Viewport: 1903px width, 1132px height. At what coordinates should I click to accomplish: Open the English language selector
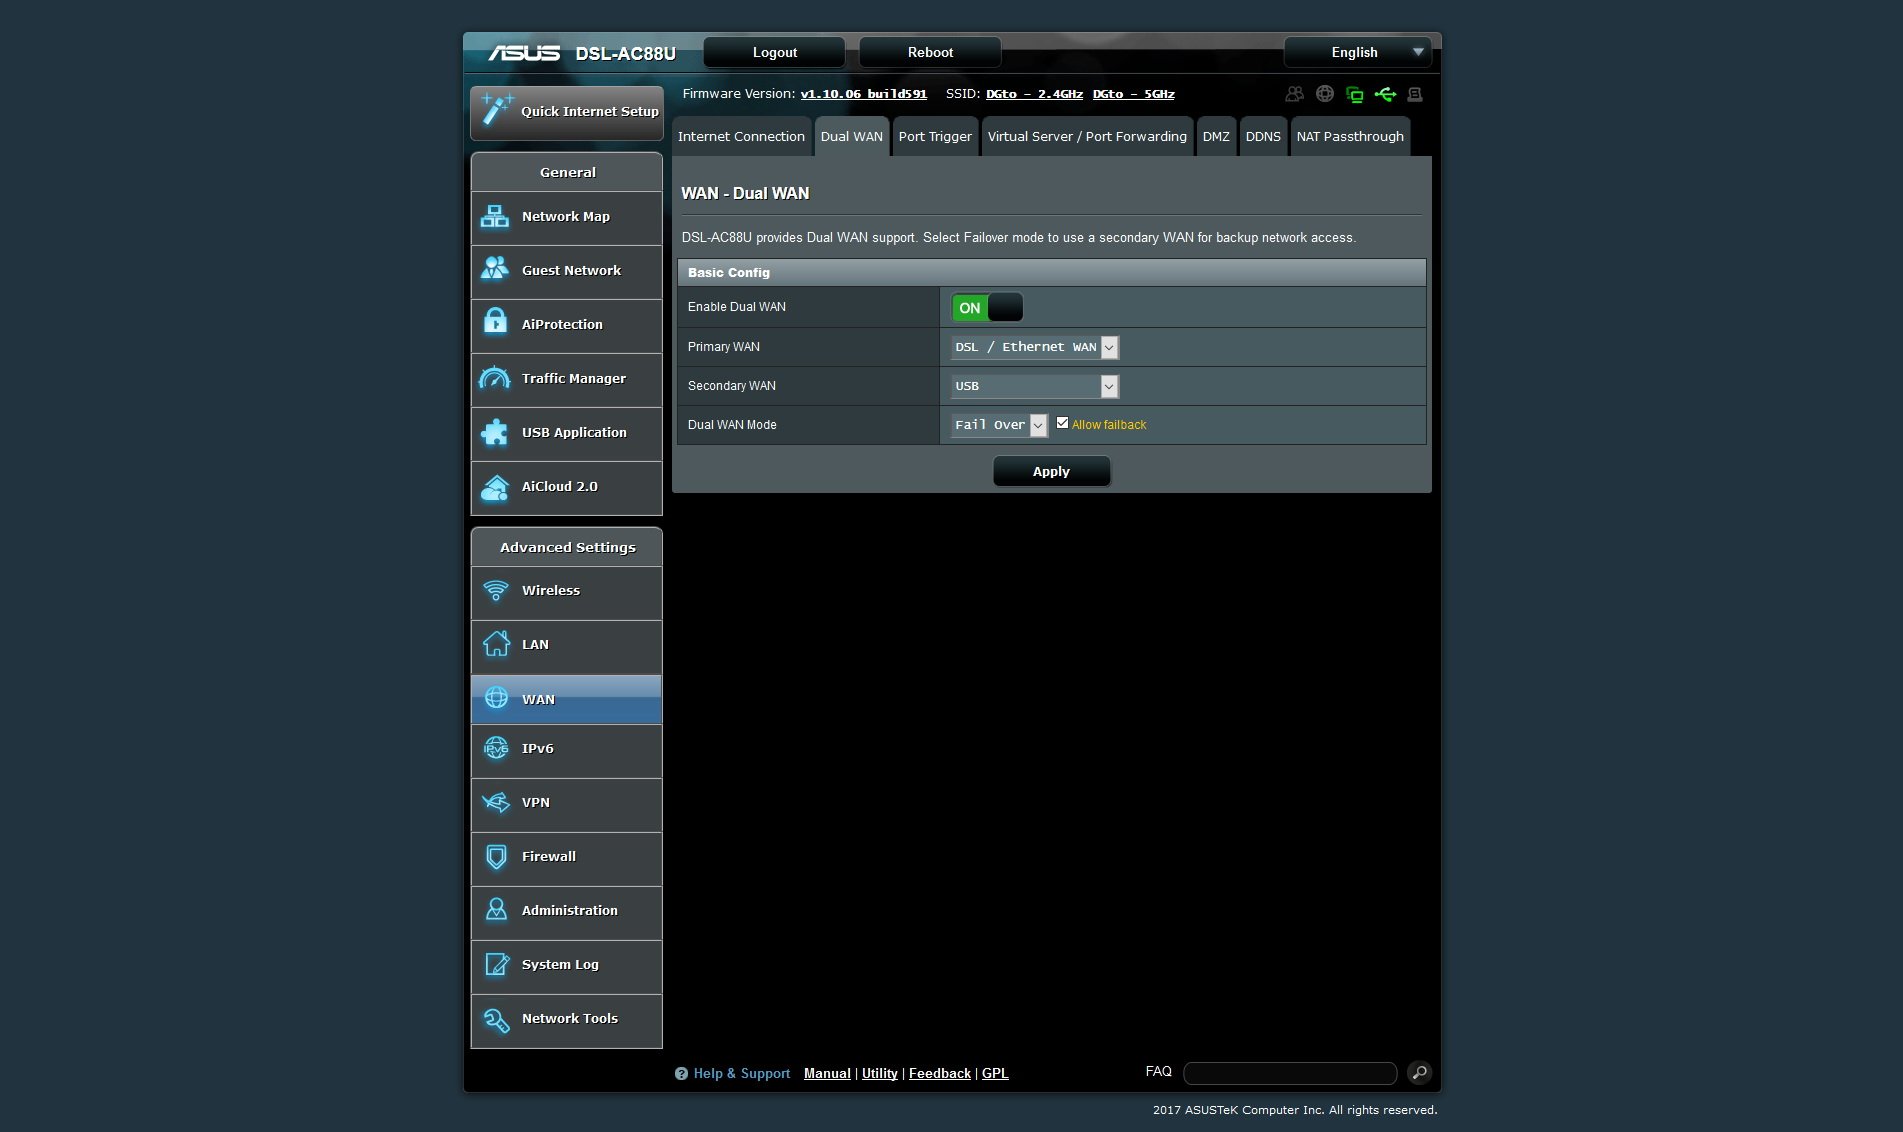point(1357,52)
